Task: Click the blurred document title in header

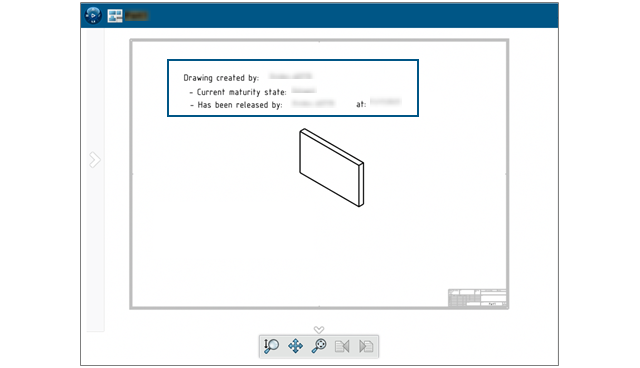Action: click(x=136, y=16)
